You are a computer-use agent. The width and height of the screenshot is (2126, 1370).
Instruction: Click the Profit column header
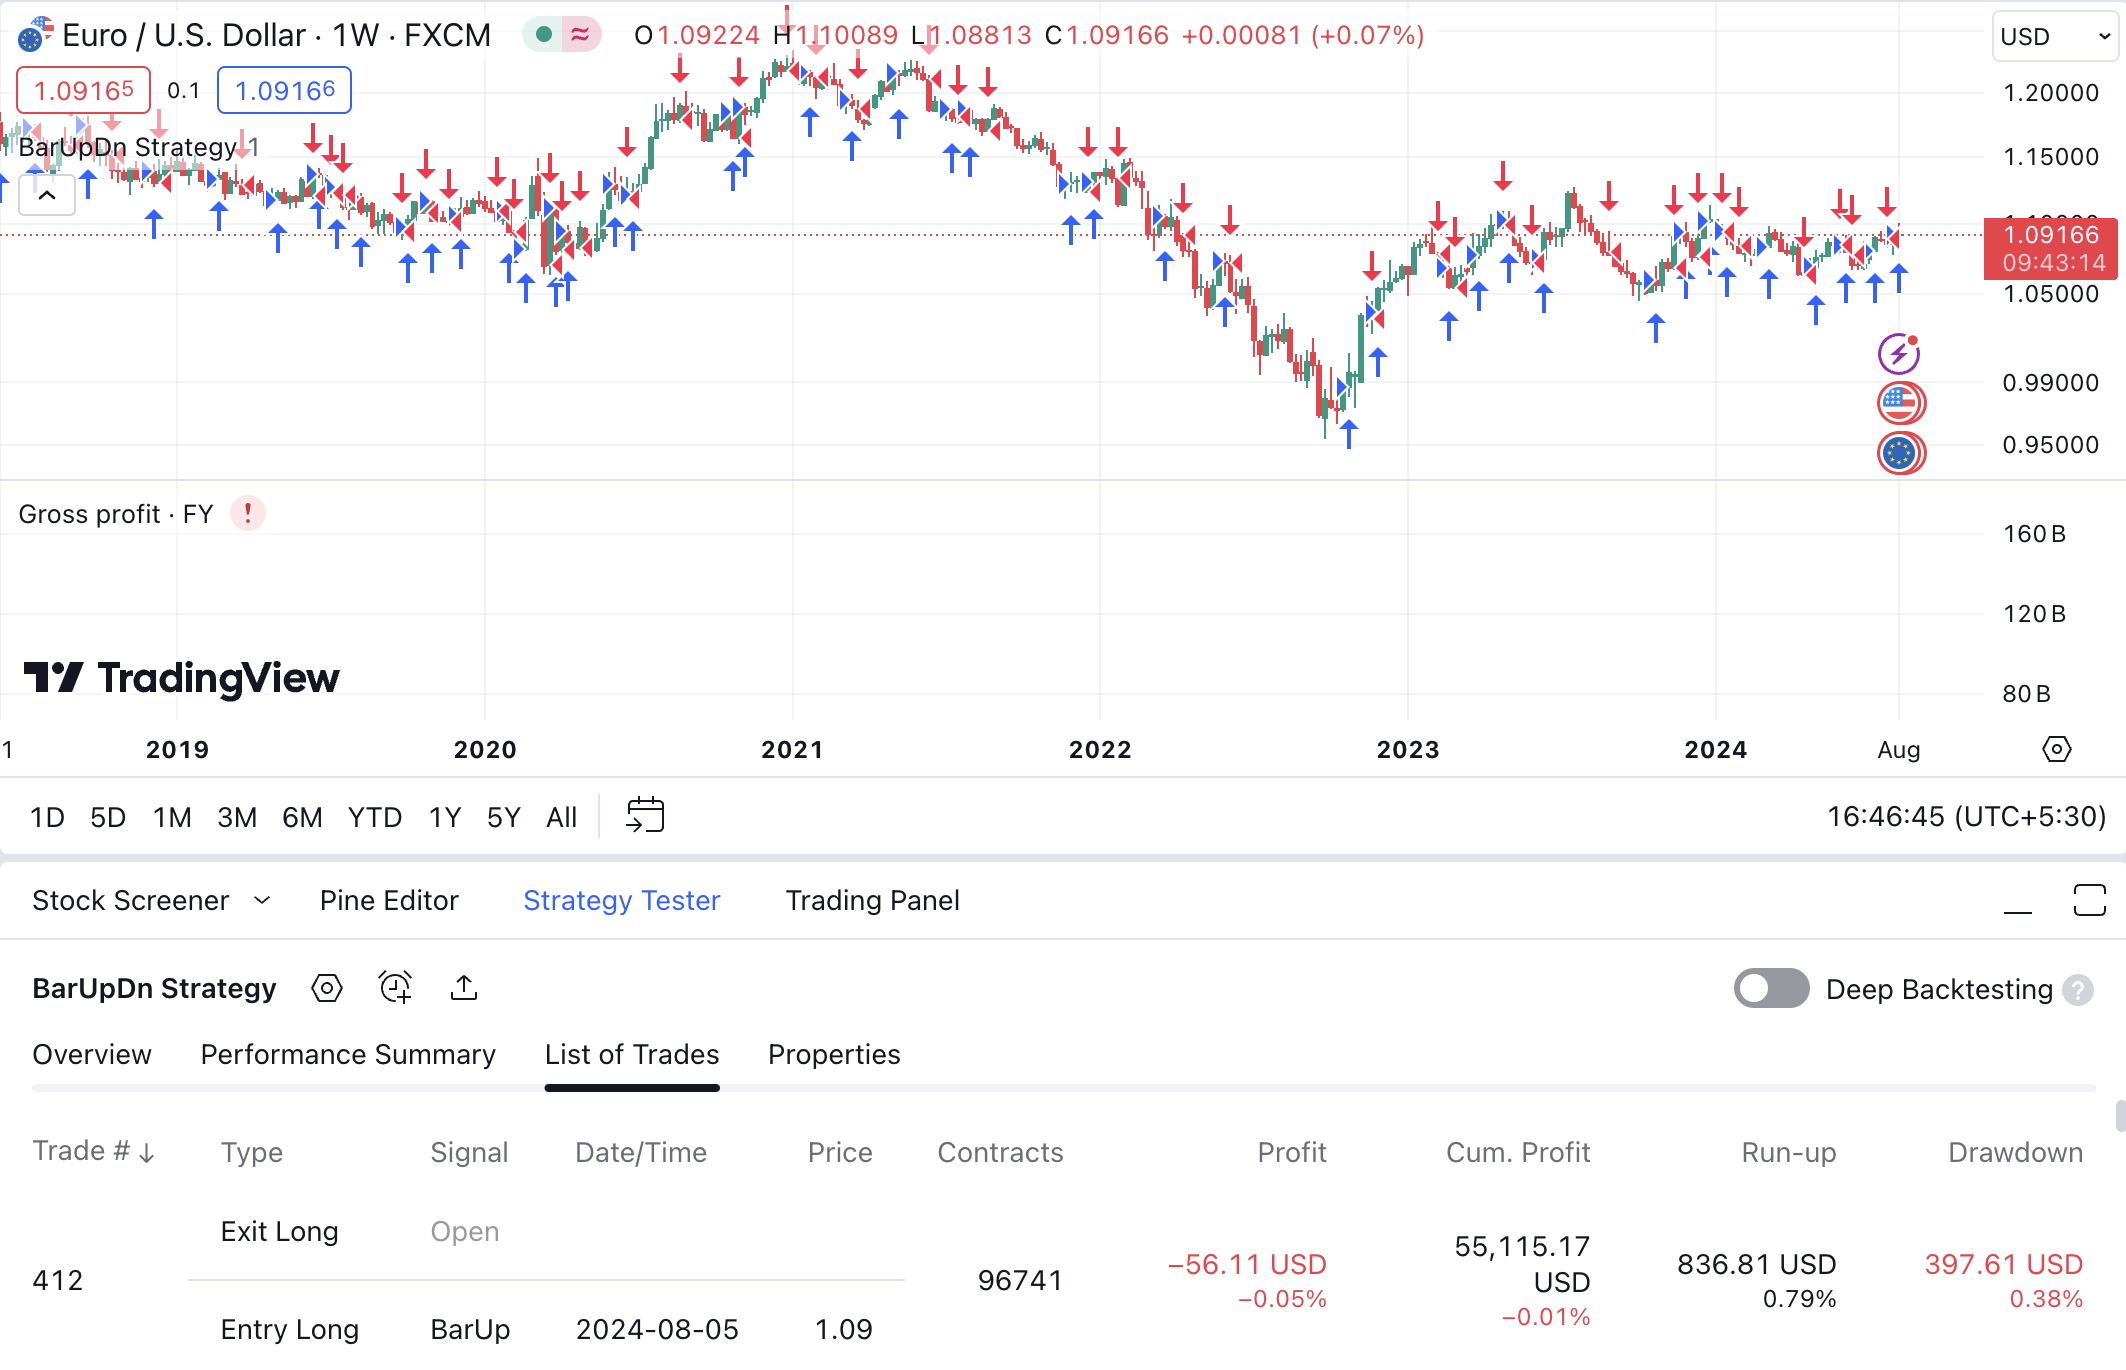[1292, 1153]
